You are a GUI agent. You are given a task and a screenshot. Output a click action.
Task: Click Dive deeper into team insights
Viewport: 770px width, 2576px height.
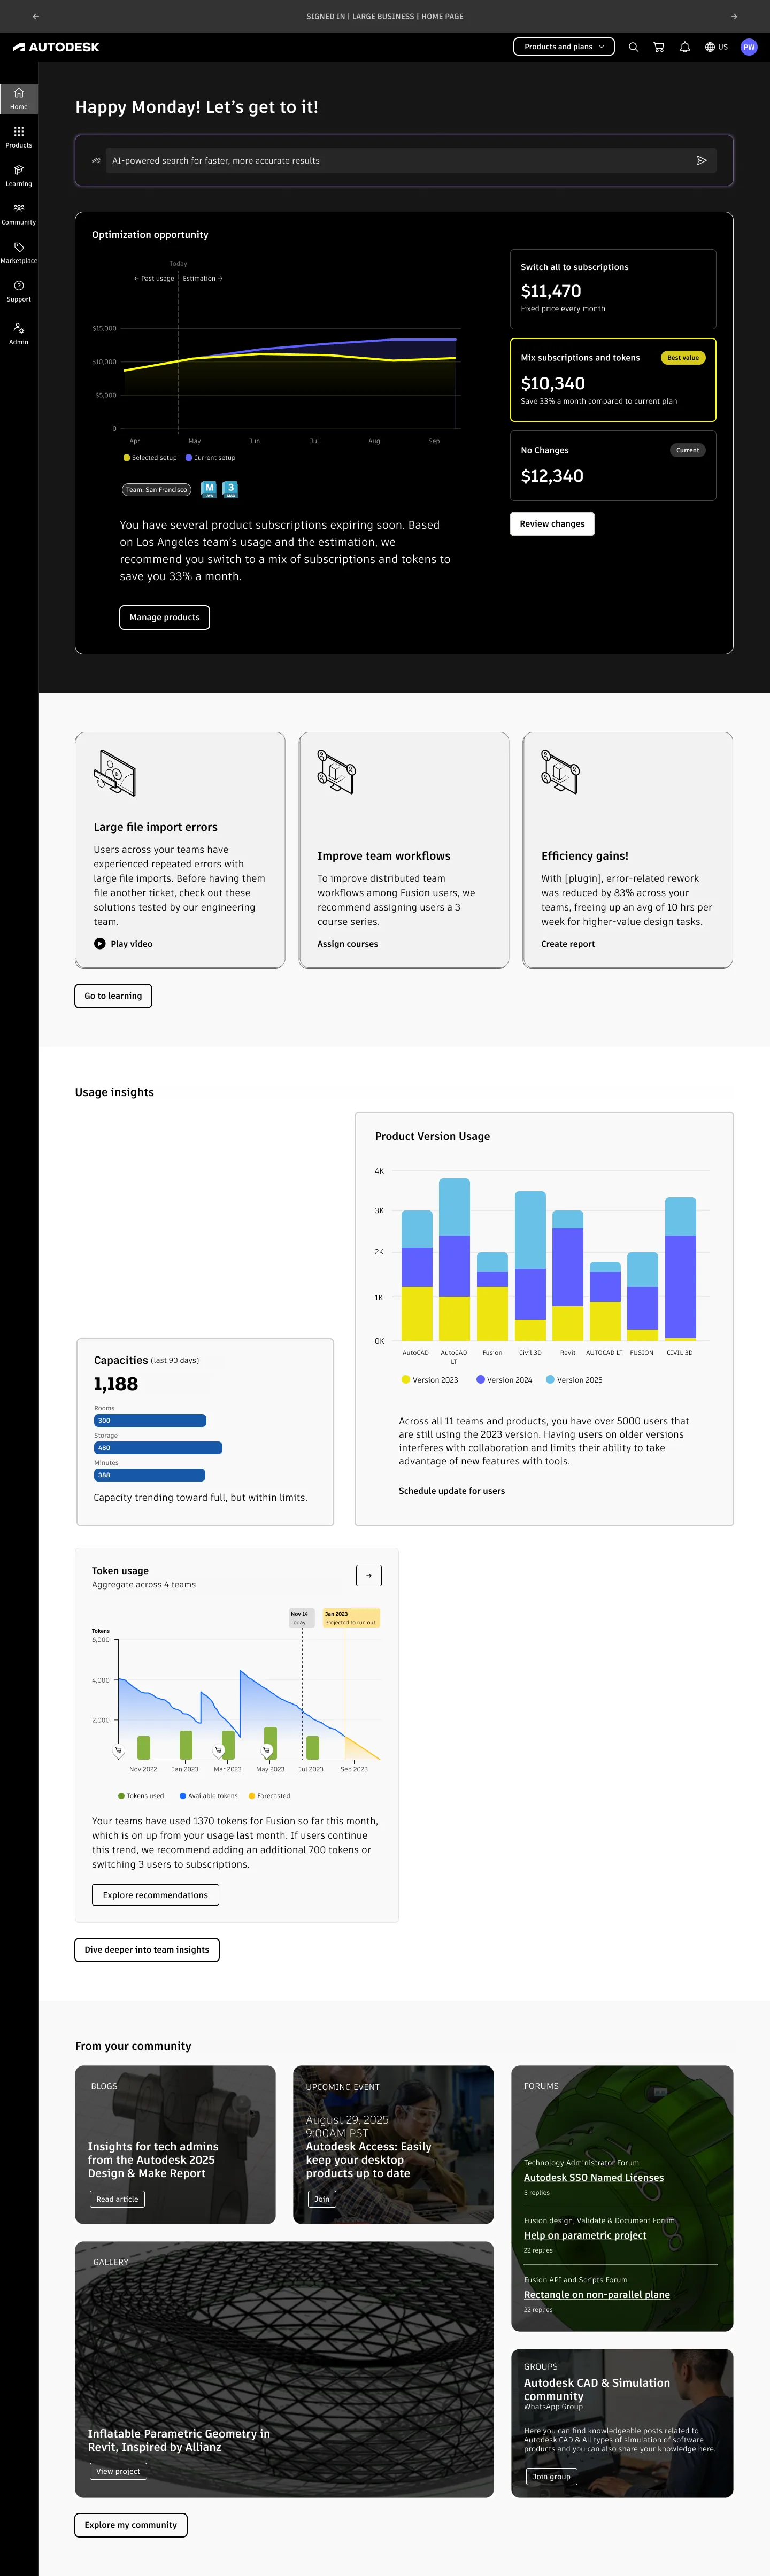[147, 1950]
